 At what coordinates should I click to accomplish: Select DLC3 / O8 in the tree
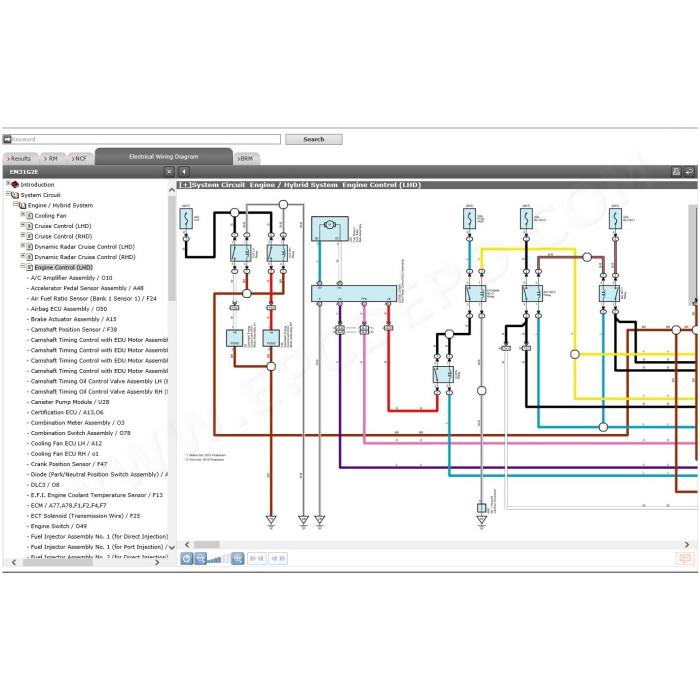point(45,484)
